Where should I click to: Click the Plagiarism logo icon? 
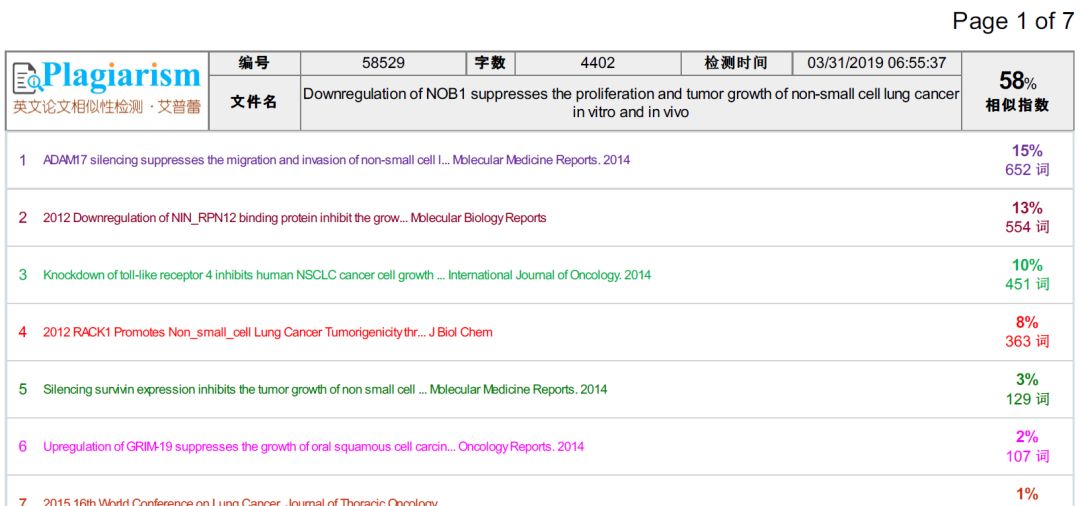28,78
